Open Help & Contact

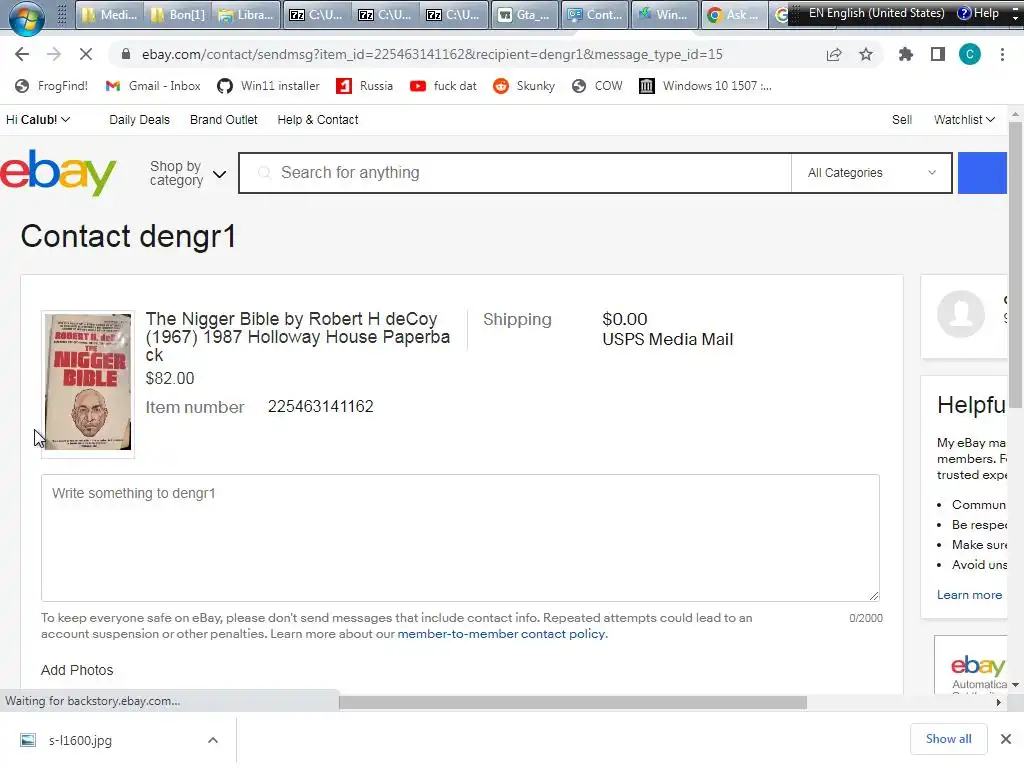tap(317, 120)
